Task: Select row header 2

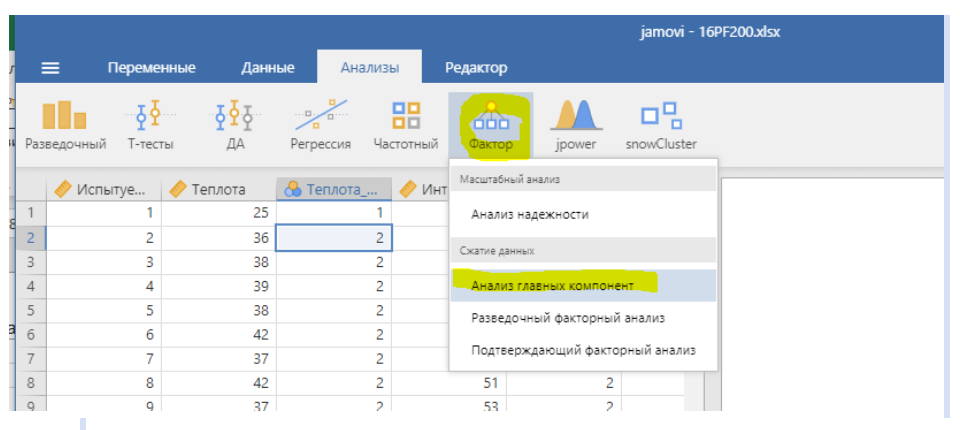Action: (x=31, y=238)
